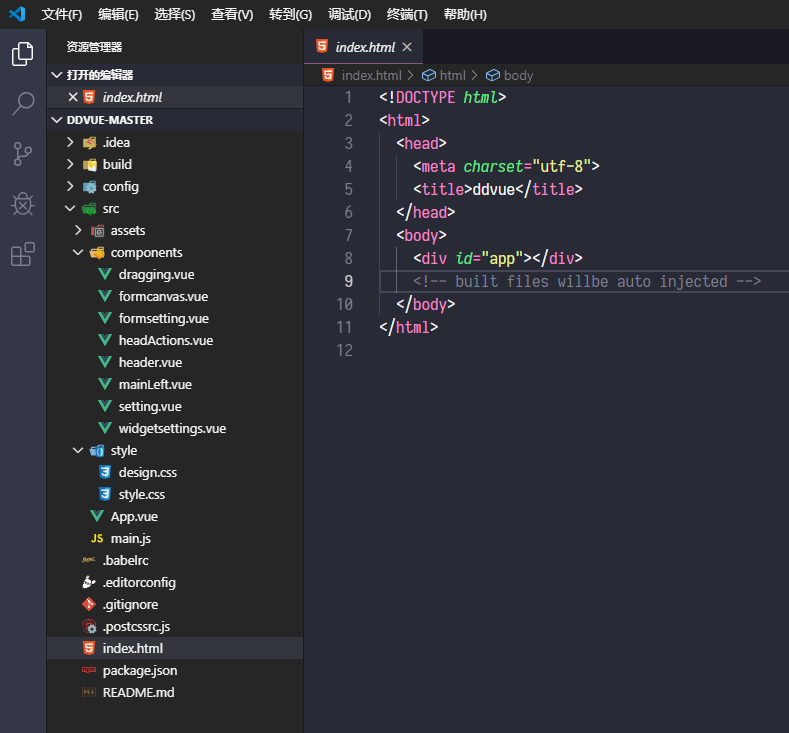
Task: Click the build folder icon
Action: coord(90,165)
